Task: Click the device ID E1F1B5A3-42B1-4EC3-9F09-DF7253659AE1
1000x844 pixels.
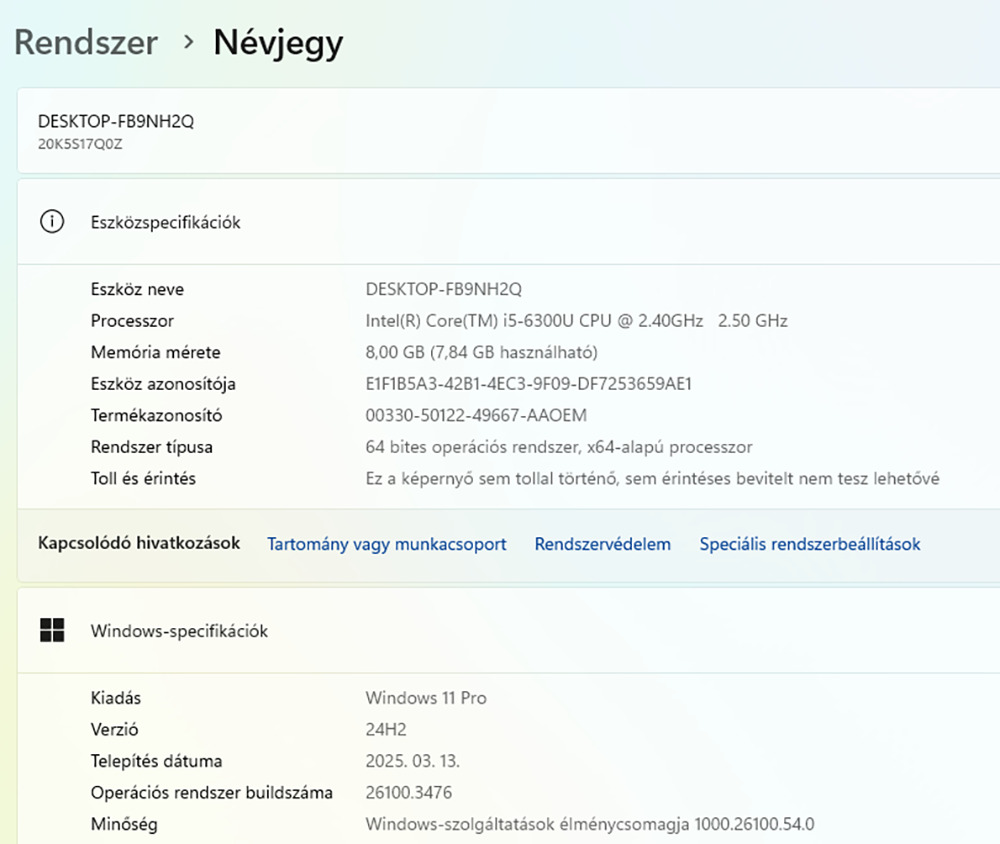Action: [529, 384]
